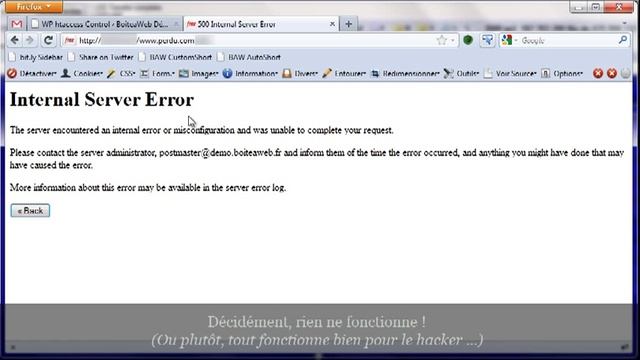Click the first red error indicator icon
This screenshot has width=640, height=360.
pos(598,73)
